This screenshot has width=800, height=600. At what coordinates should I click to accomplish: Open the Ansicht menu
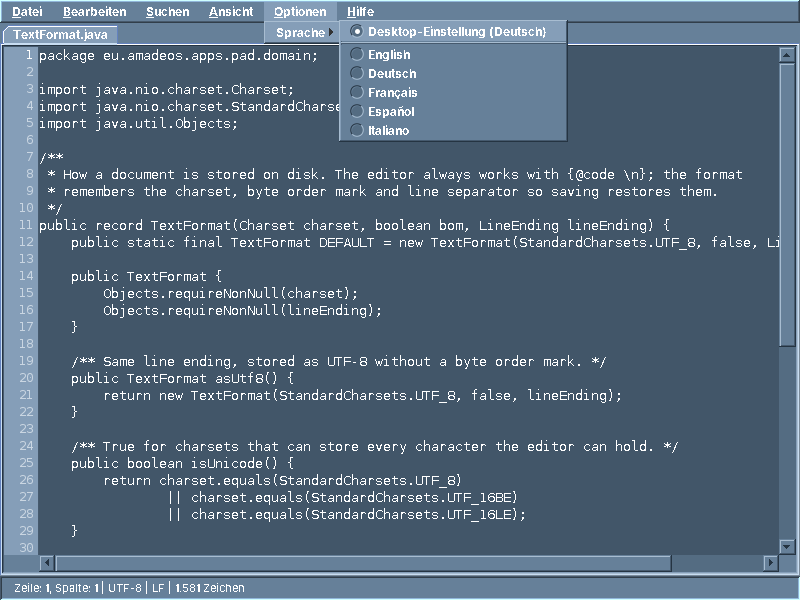coord(231,11)
